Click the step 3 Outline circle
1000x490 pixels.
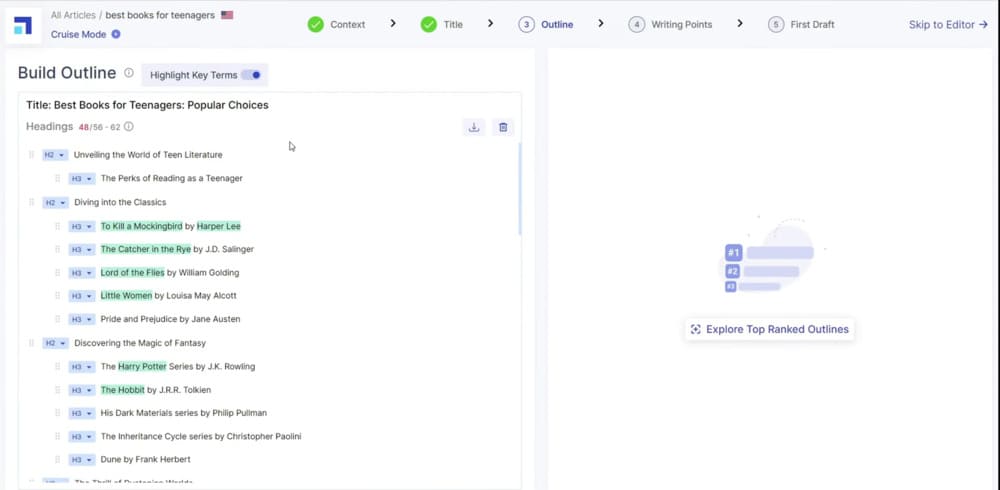(526, 24)
